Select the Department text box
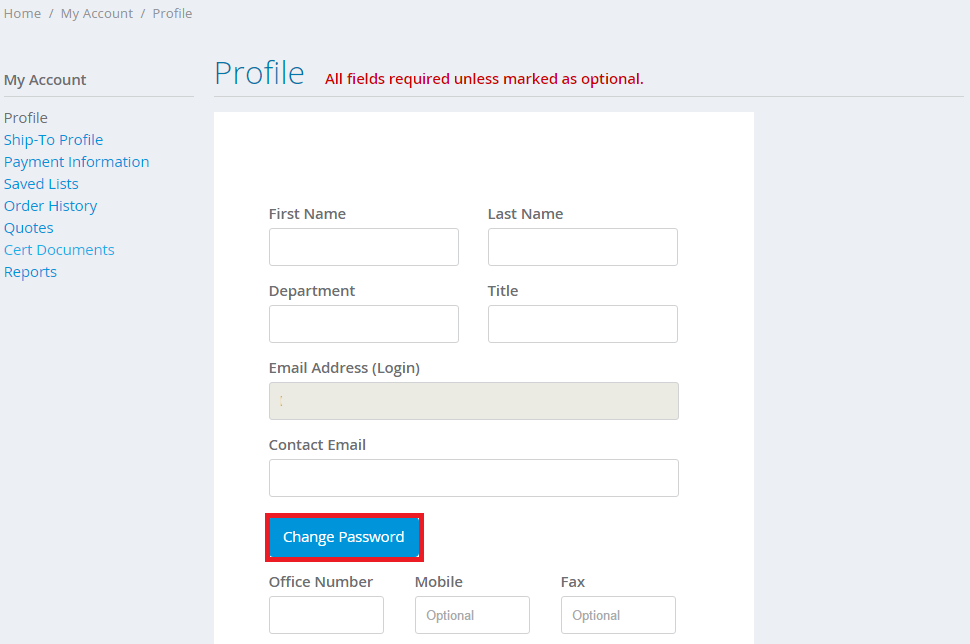This screenshot has width=970, height=644. coord(363,324)
